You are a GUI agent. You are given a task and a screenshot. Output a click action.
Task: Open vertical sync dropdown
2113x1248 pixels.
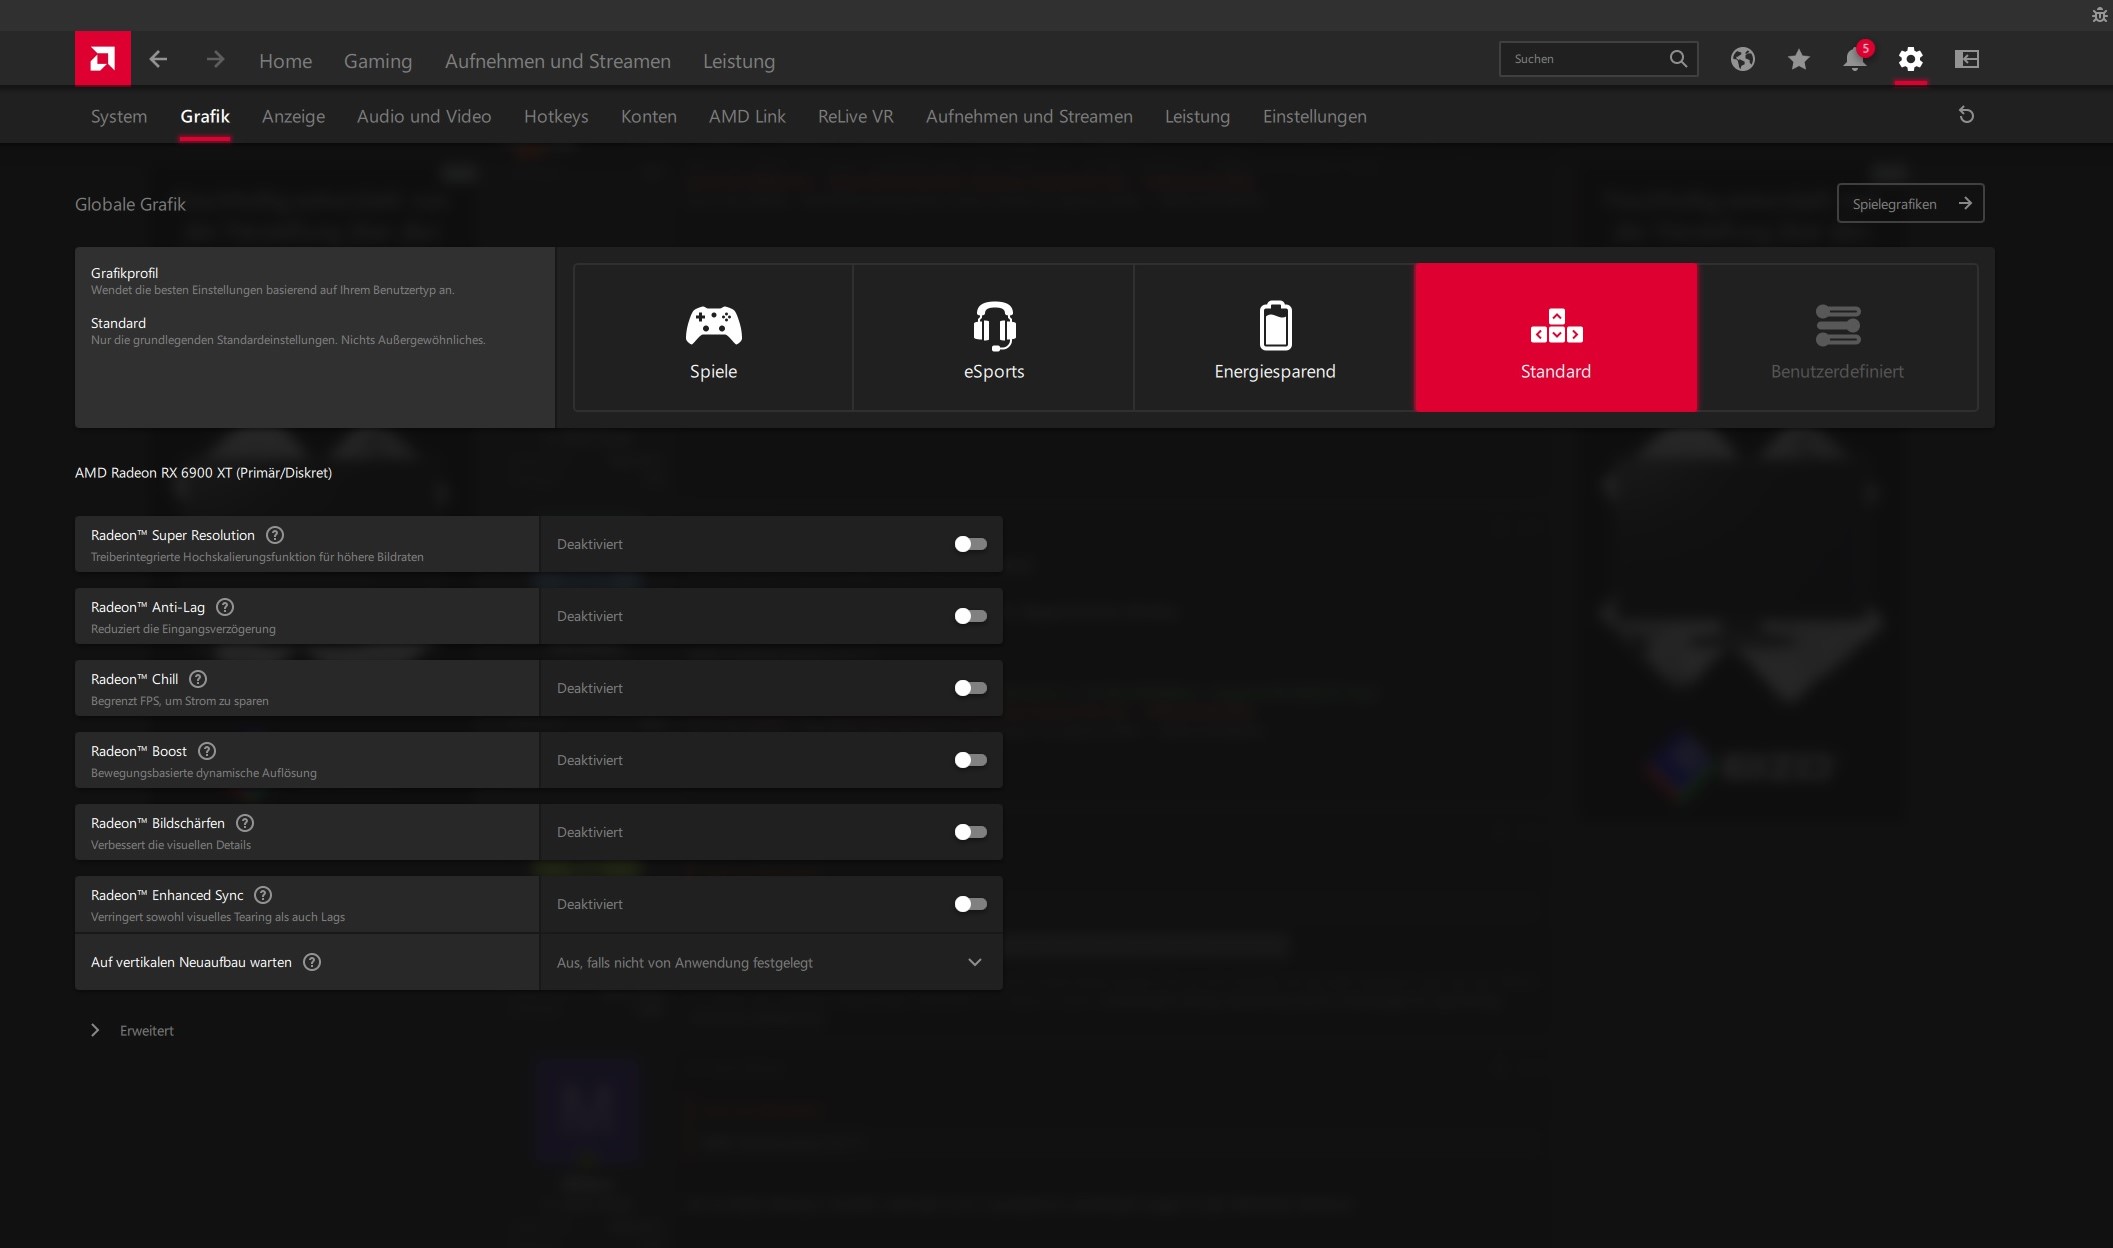click(771, 962)
